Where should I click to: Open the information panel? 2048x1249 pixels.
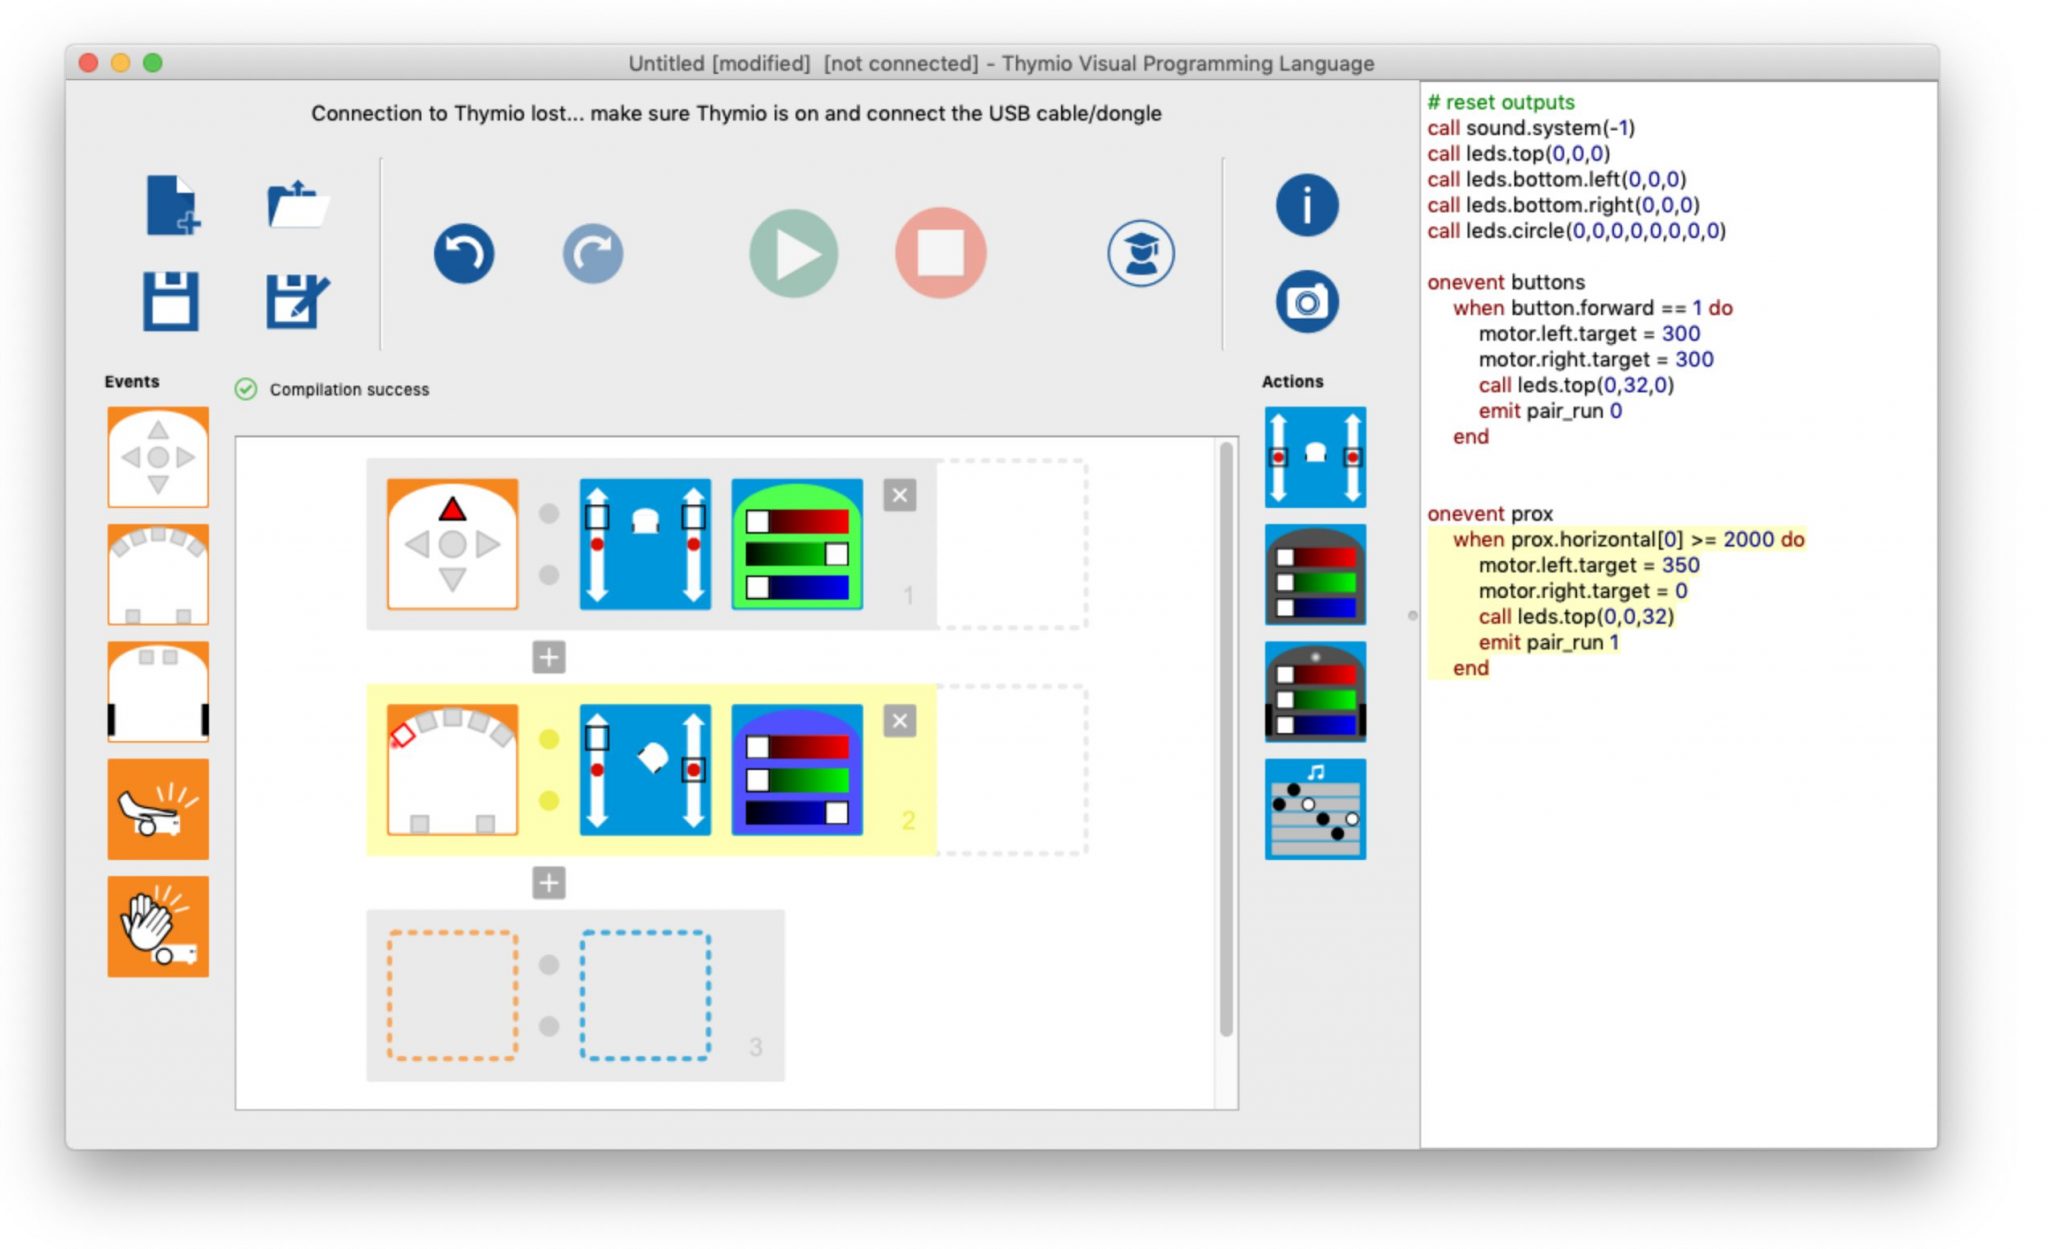tap(1307, 204)
